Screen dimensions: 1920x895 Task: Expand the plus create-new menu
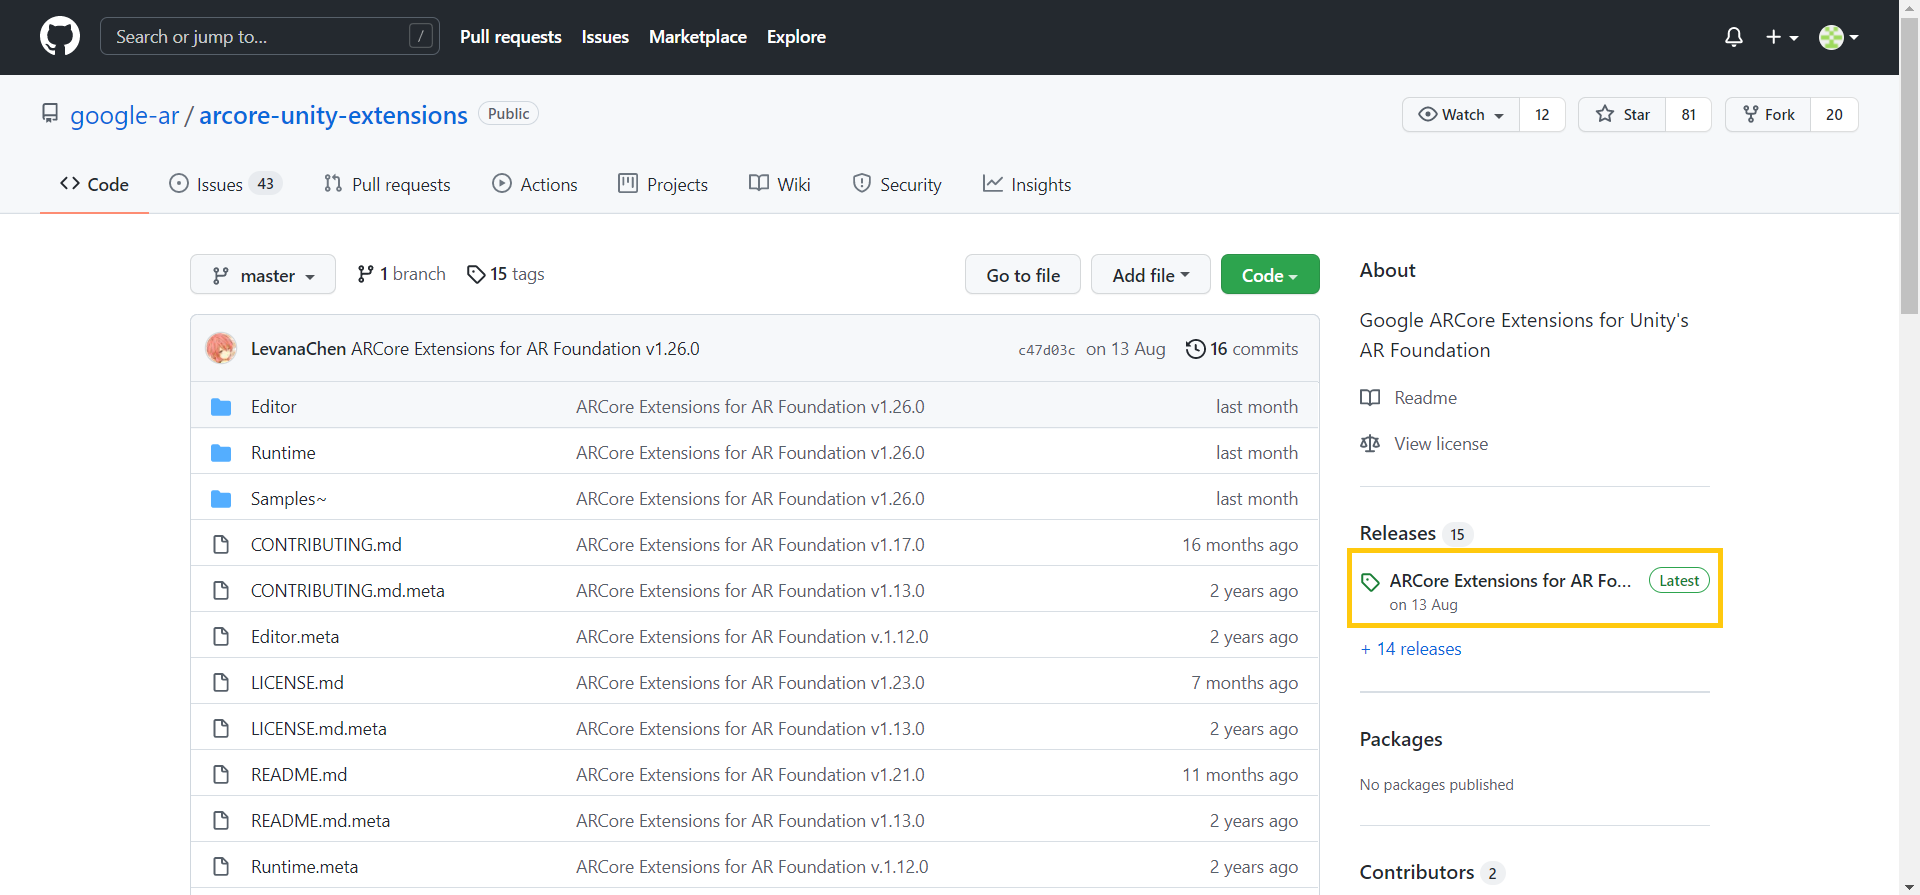pyautogui.click(x=1781, y=37)
